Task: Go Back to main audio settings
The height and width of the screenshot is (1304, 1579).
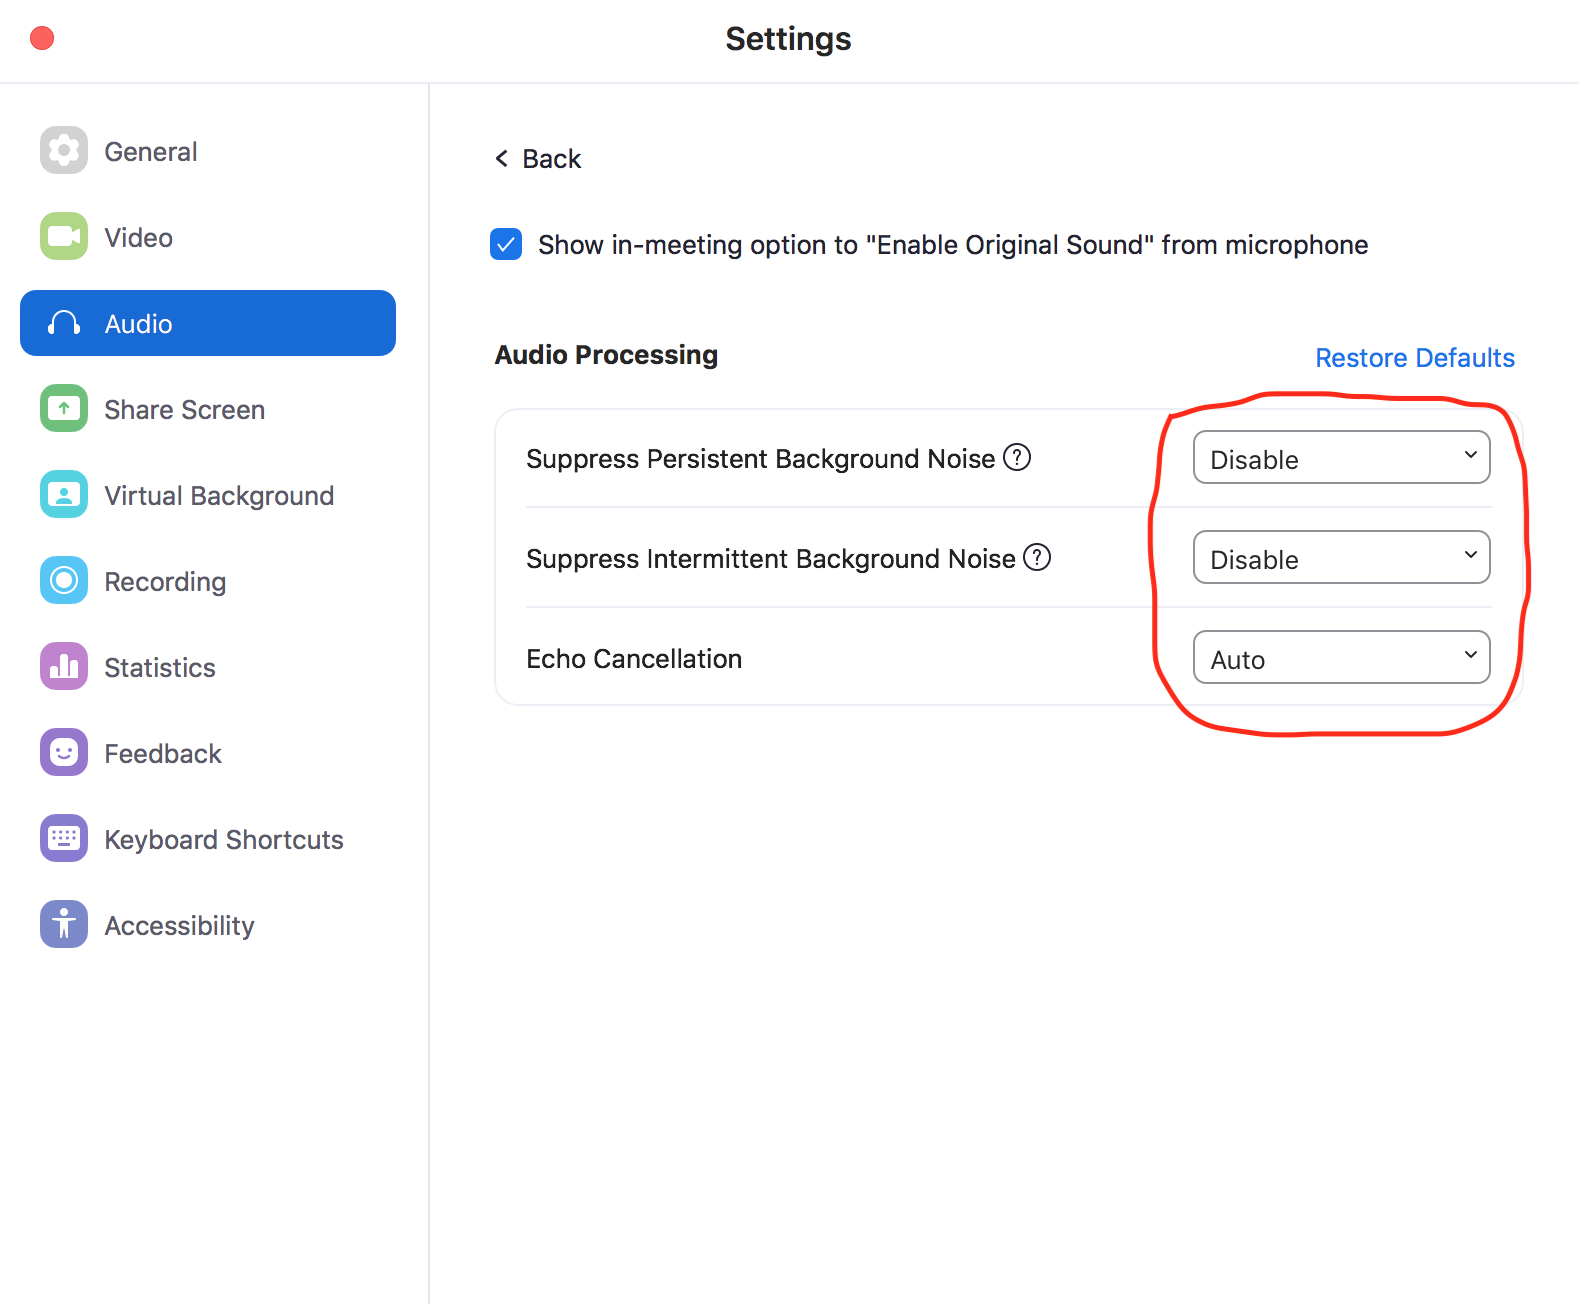Action: point(538,158)
